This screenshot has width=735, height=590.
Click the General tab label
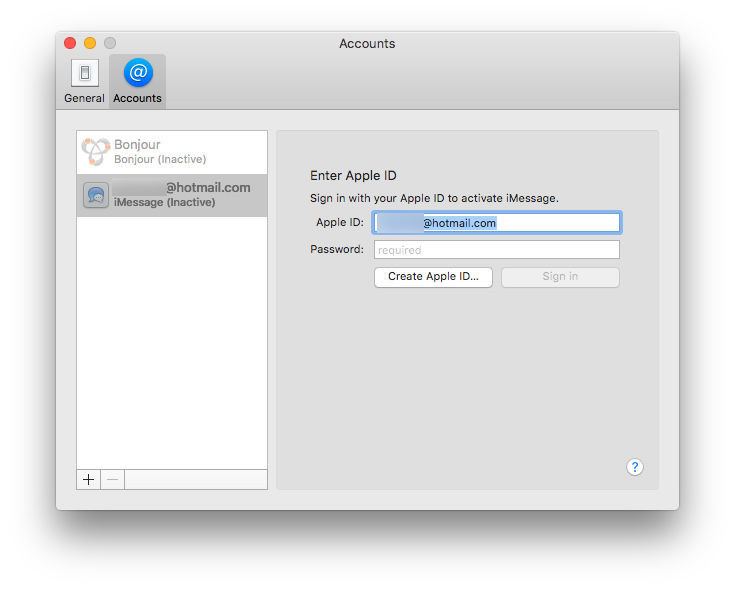click(x=84, y=98)
